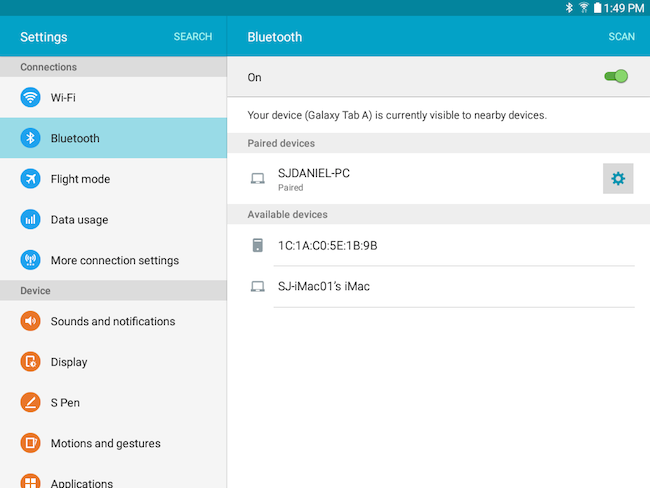This screenshot has width=650, height=488.
Task: Open Data usage via its chart icon
Action: coord(30,219)
